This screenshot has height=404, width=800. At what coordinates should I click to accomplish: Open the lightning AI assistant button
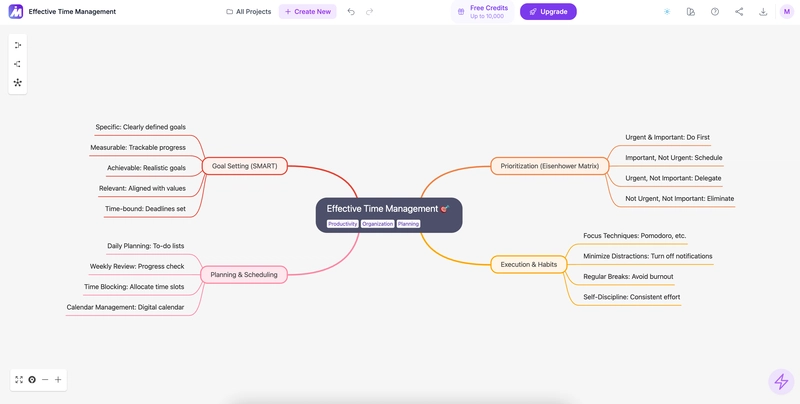(x=781, y=382)
